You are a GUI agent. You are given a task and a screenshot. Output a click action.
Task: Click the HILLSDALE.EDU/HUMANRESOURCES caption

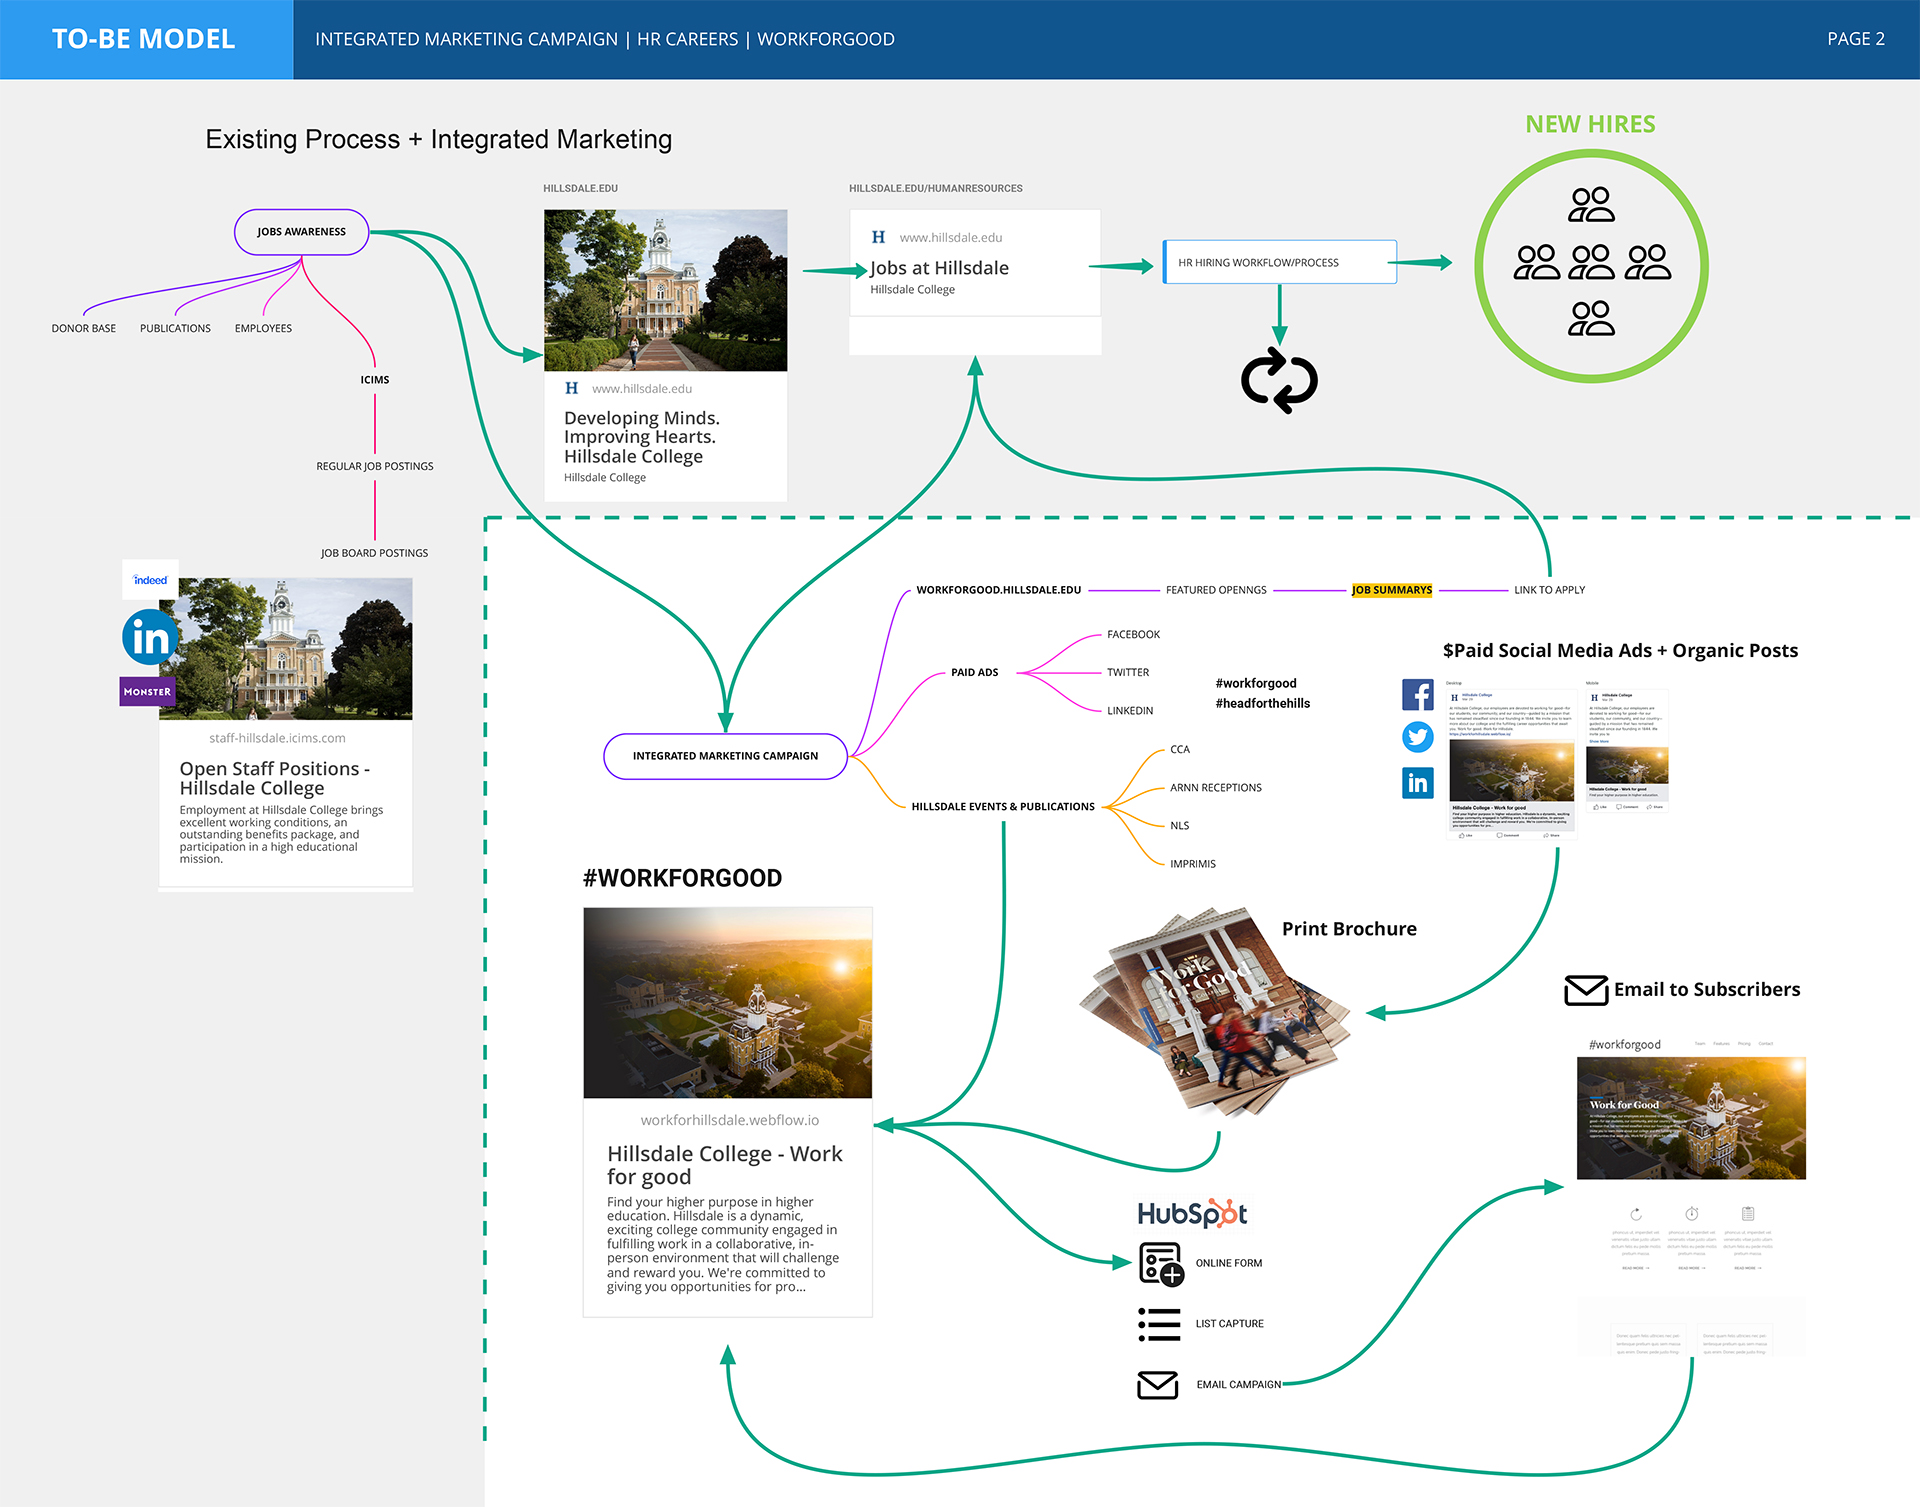[x=935, y=188]
